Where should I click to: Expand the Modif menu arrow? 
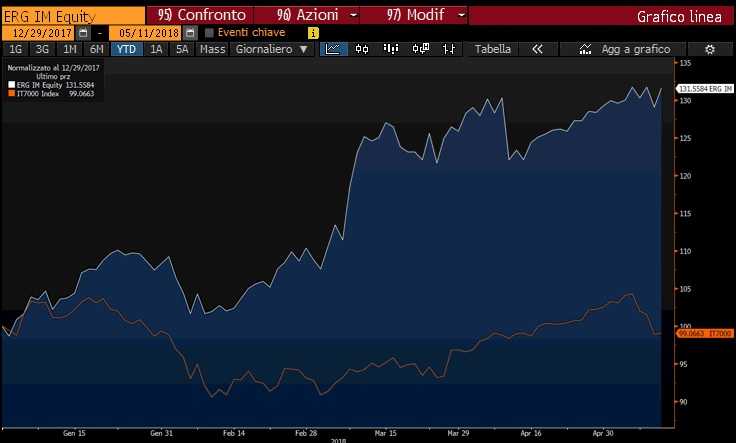(461, 15)
